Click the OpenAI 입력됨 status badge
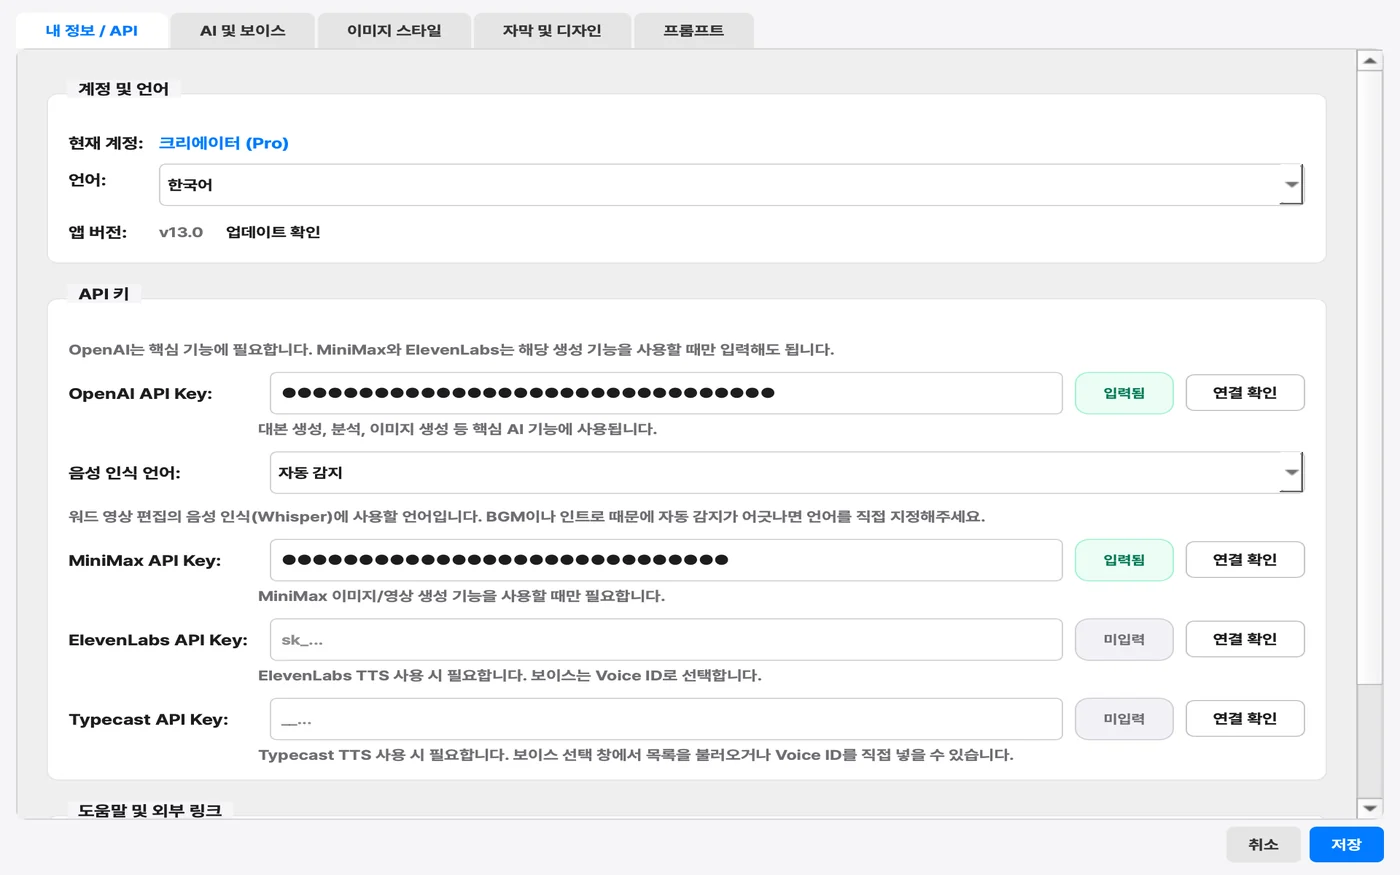 (x=1124, y=393)
